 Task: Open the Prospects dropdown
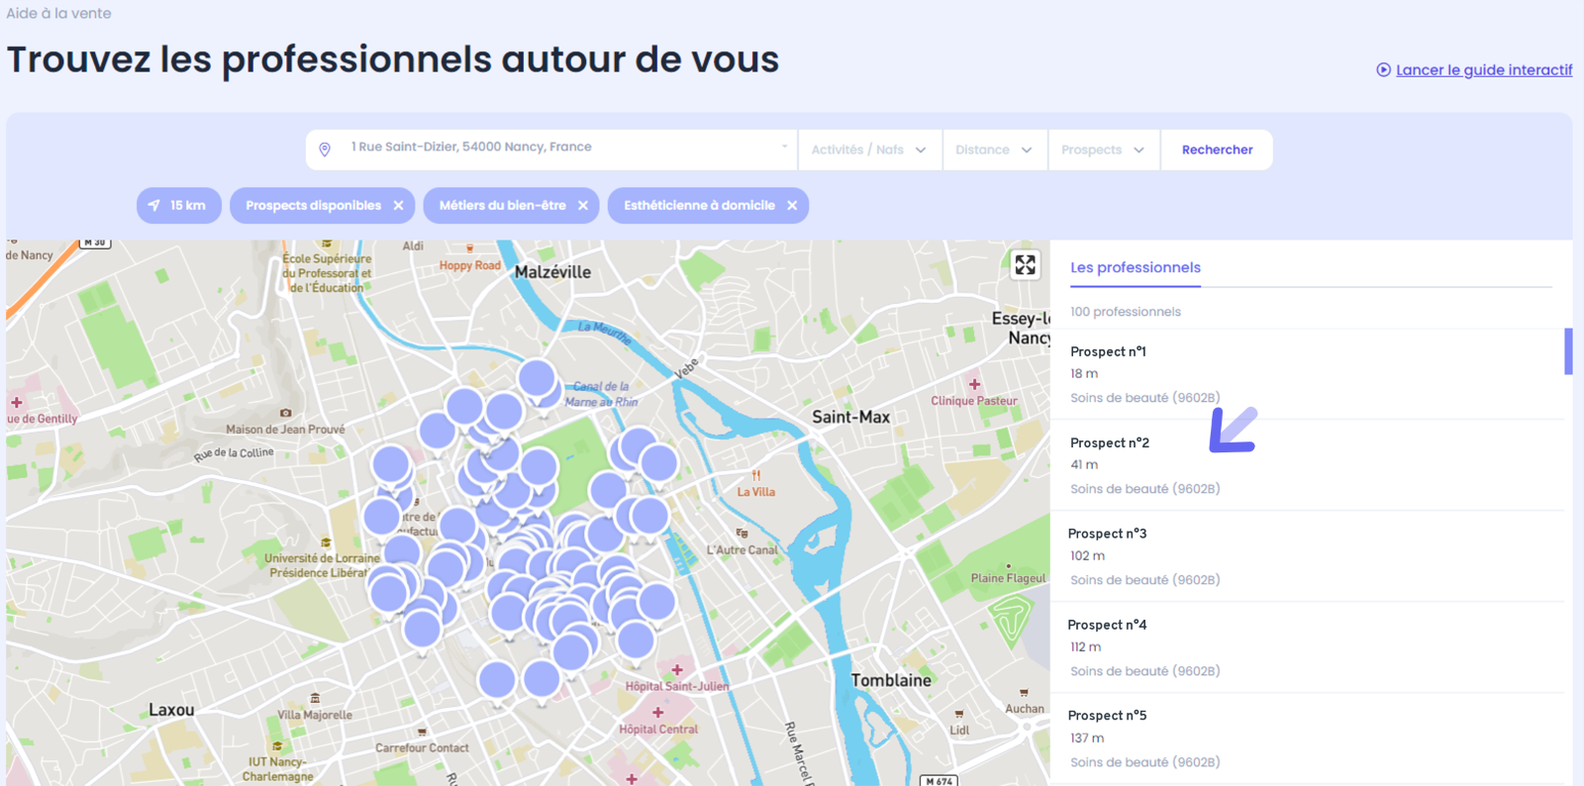[x=1103, y=150]
